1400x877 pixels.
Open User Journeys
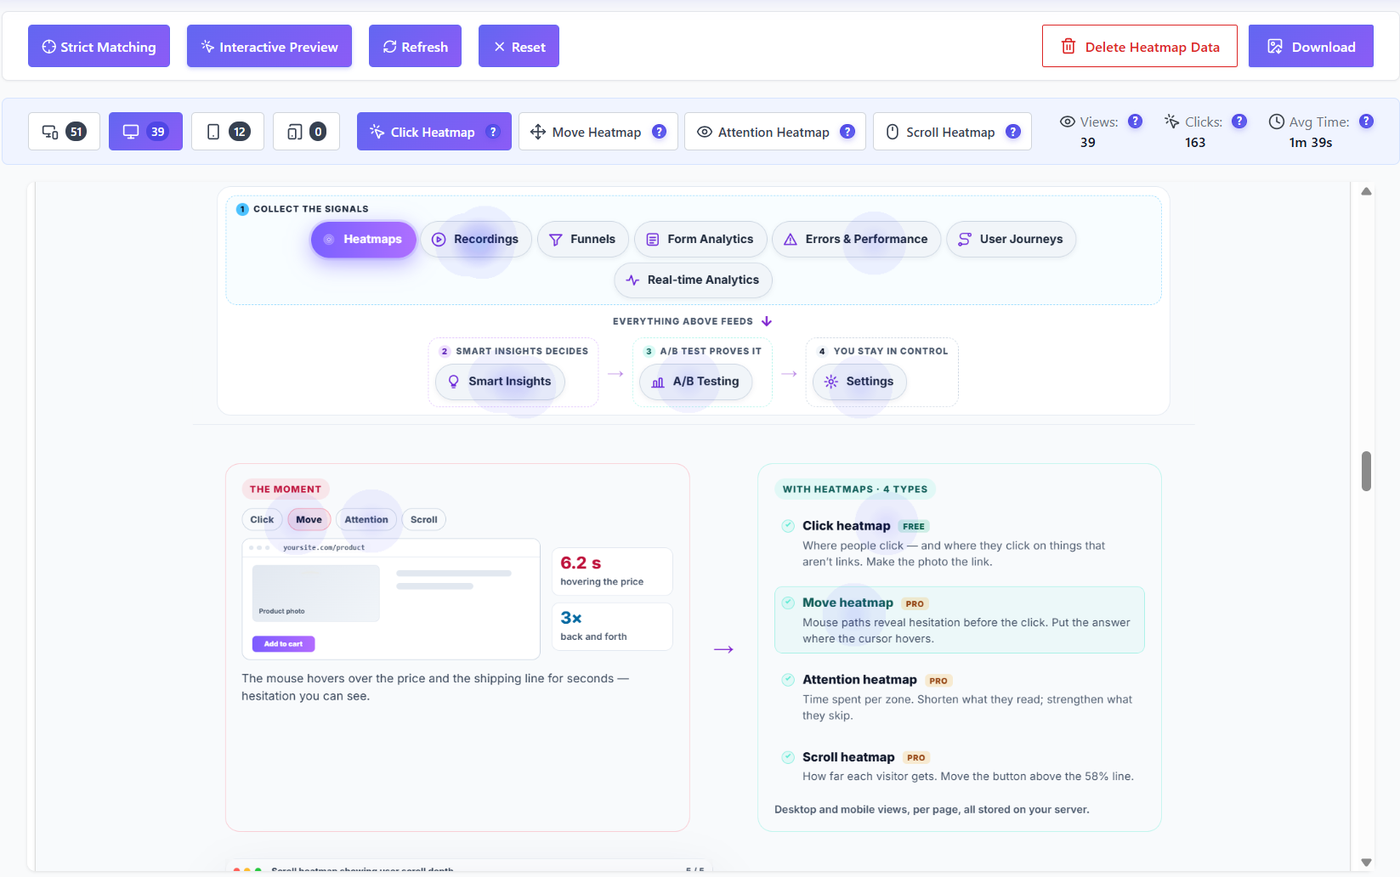pos(1011,240)
